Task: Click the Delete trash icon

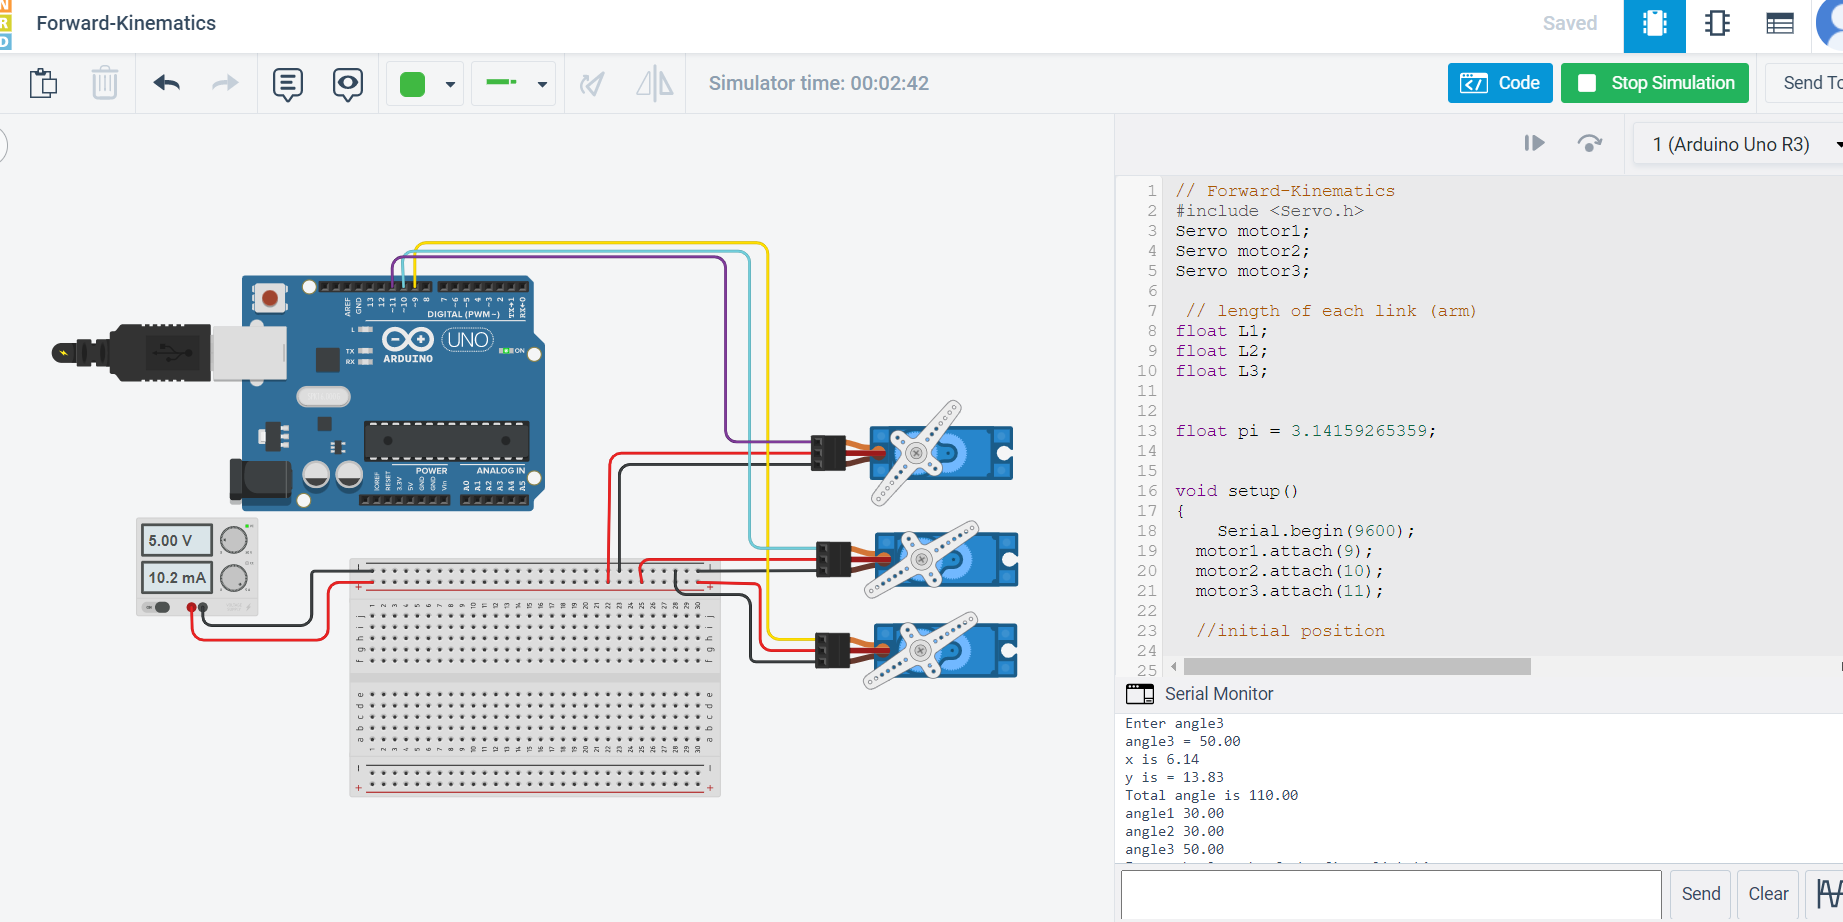Action: 105,83
